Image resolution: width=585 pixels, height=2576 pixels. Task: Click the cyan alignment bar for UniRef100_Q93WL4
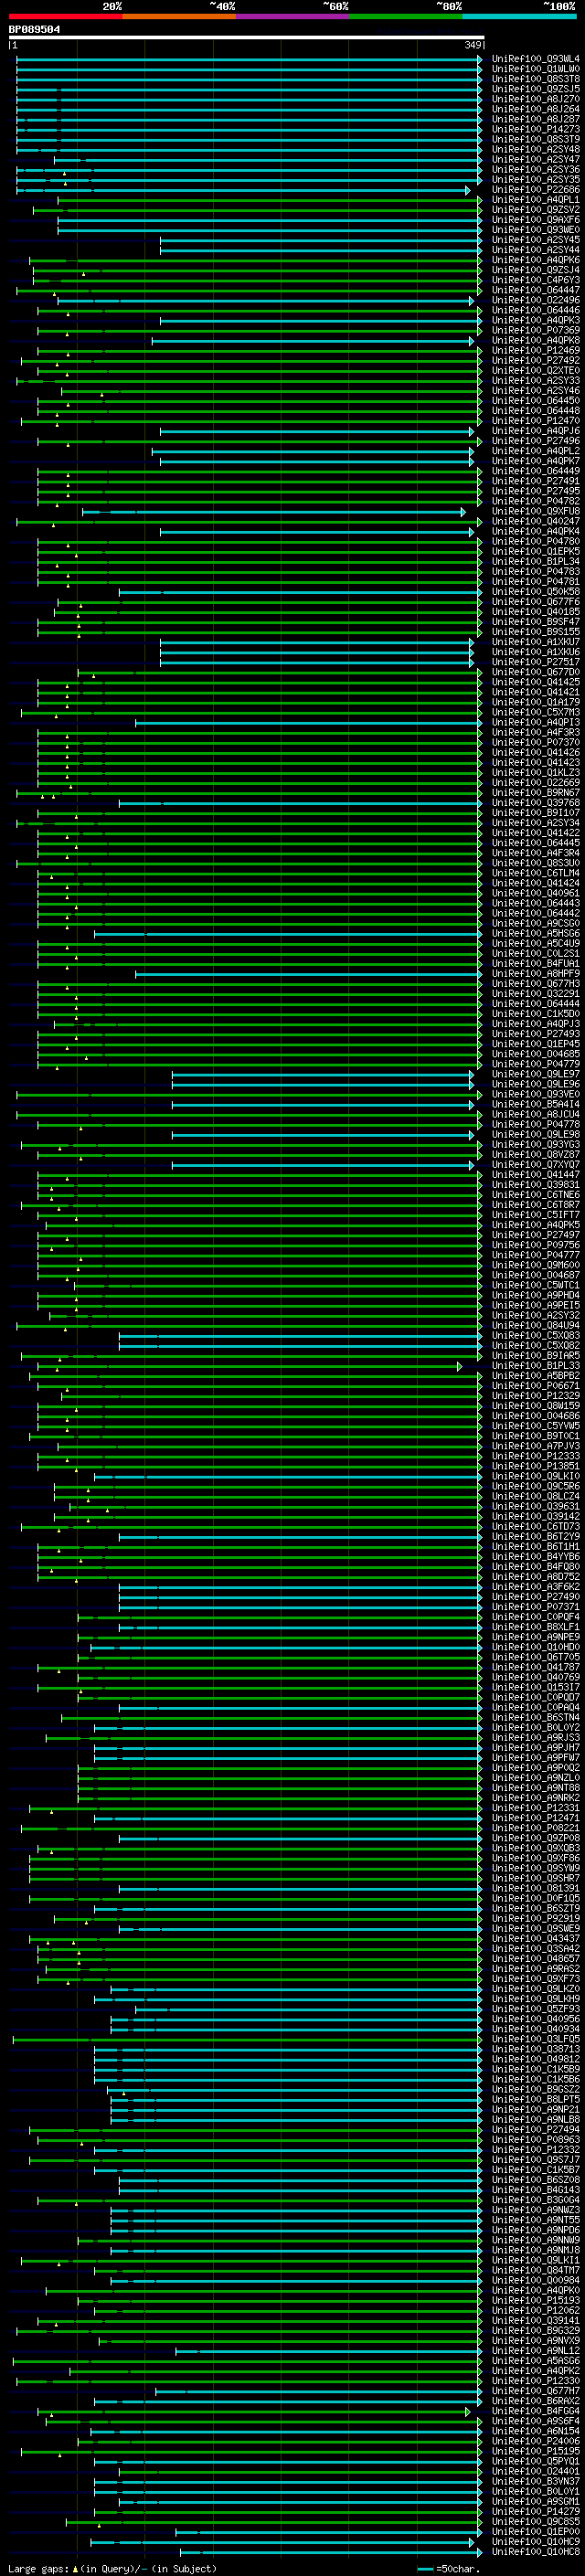click(x=249, y=59)
